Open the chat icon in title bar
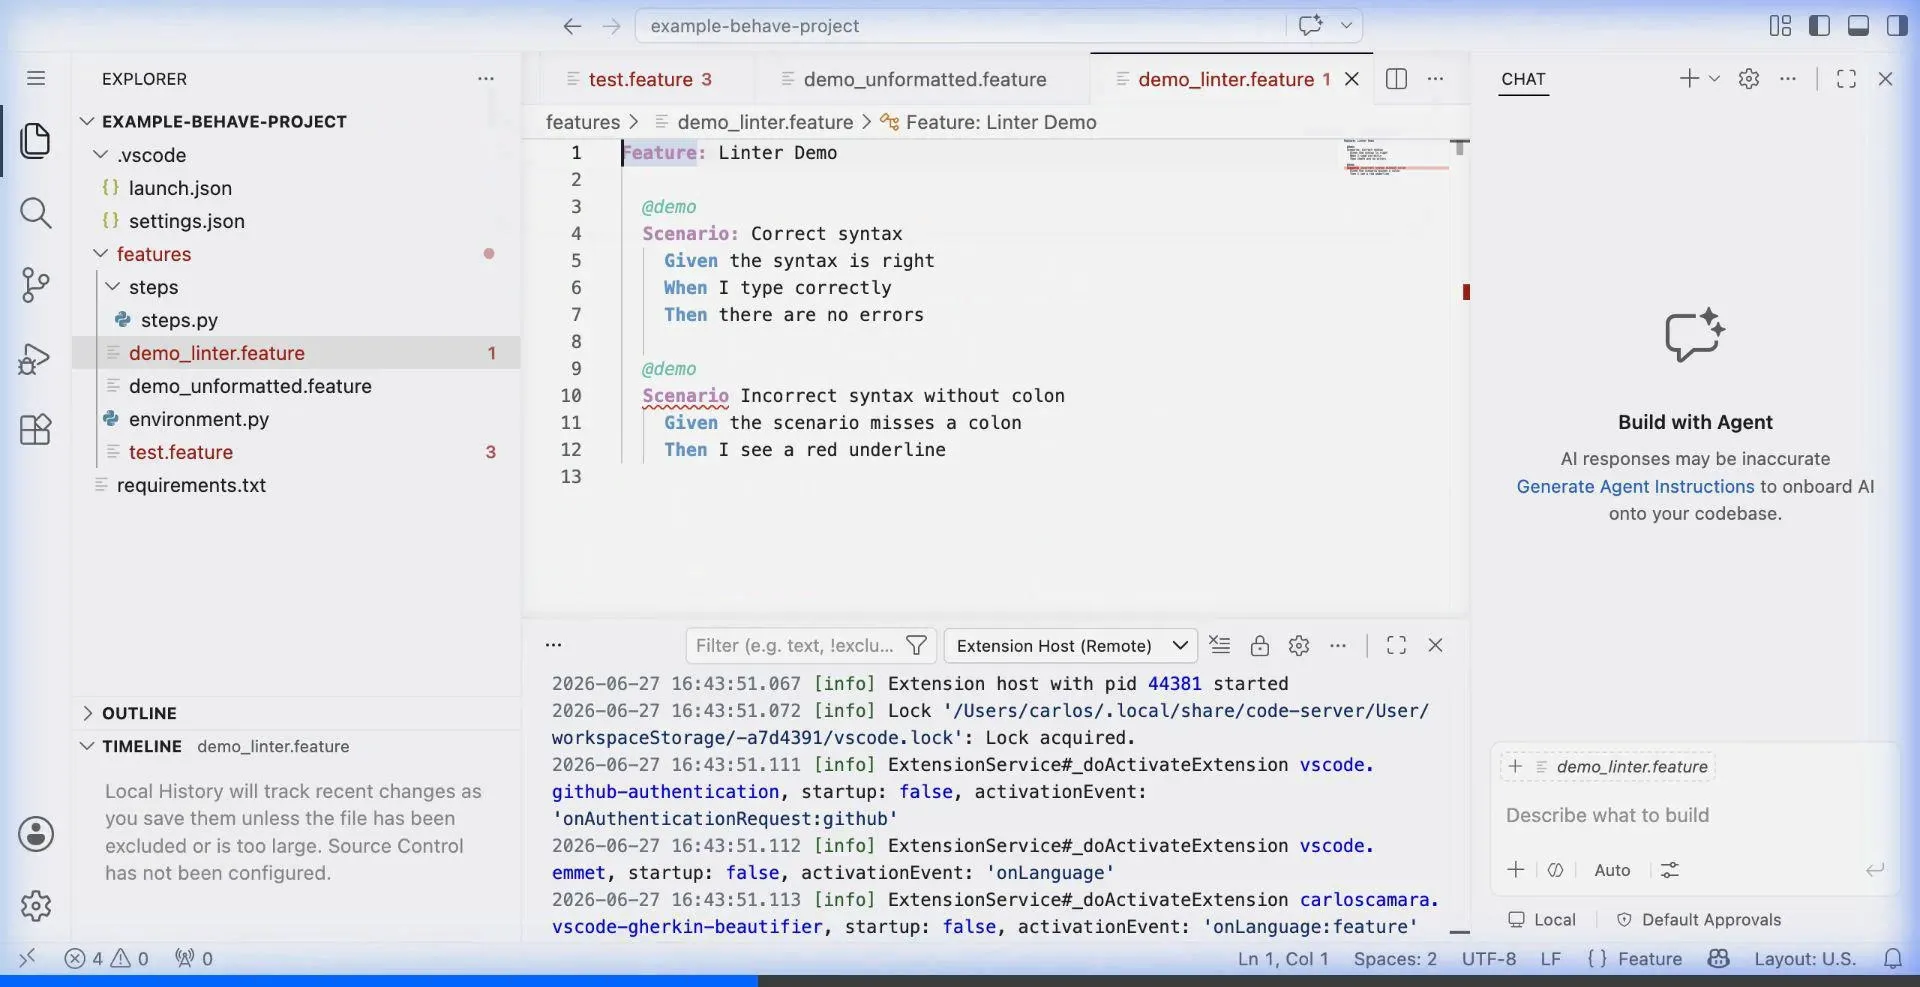 [x=1310, y=26]
